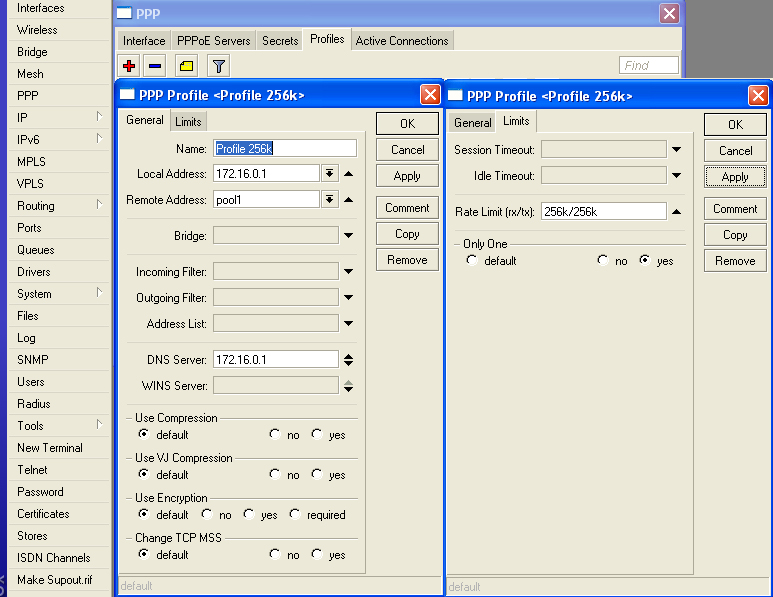Close the right PPP Profile dialog
The image size is (773, 597).
tap(758, 95)
